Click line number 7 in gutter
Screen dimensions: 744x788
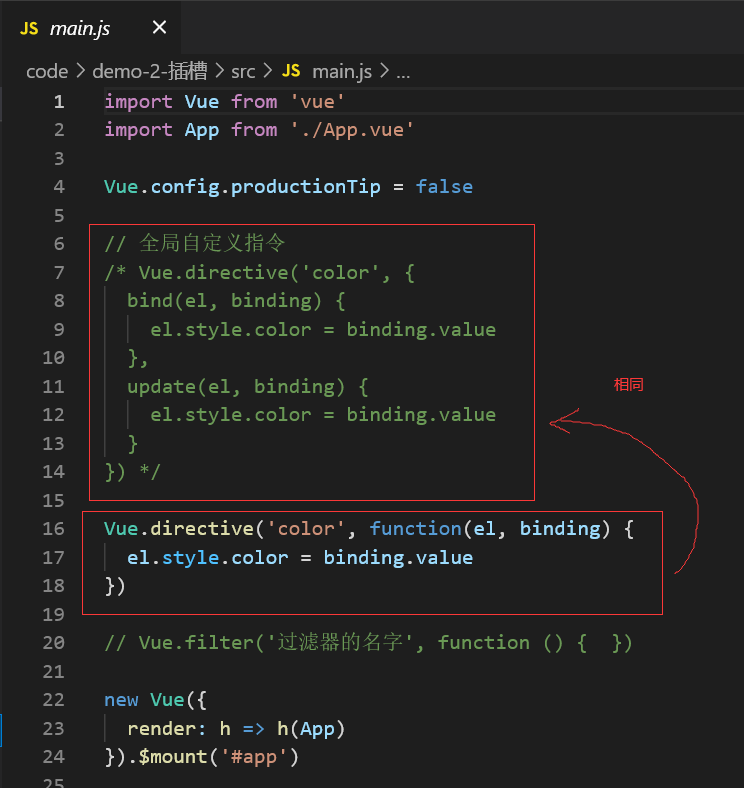[x=59, y=273]
